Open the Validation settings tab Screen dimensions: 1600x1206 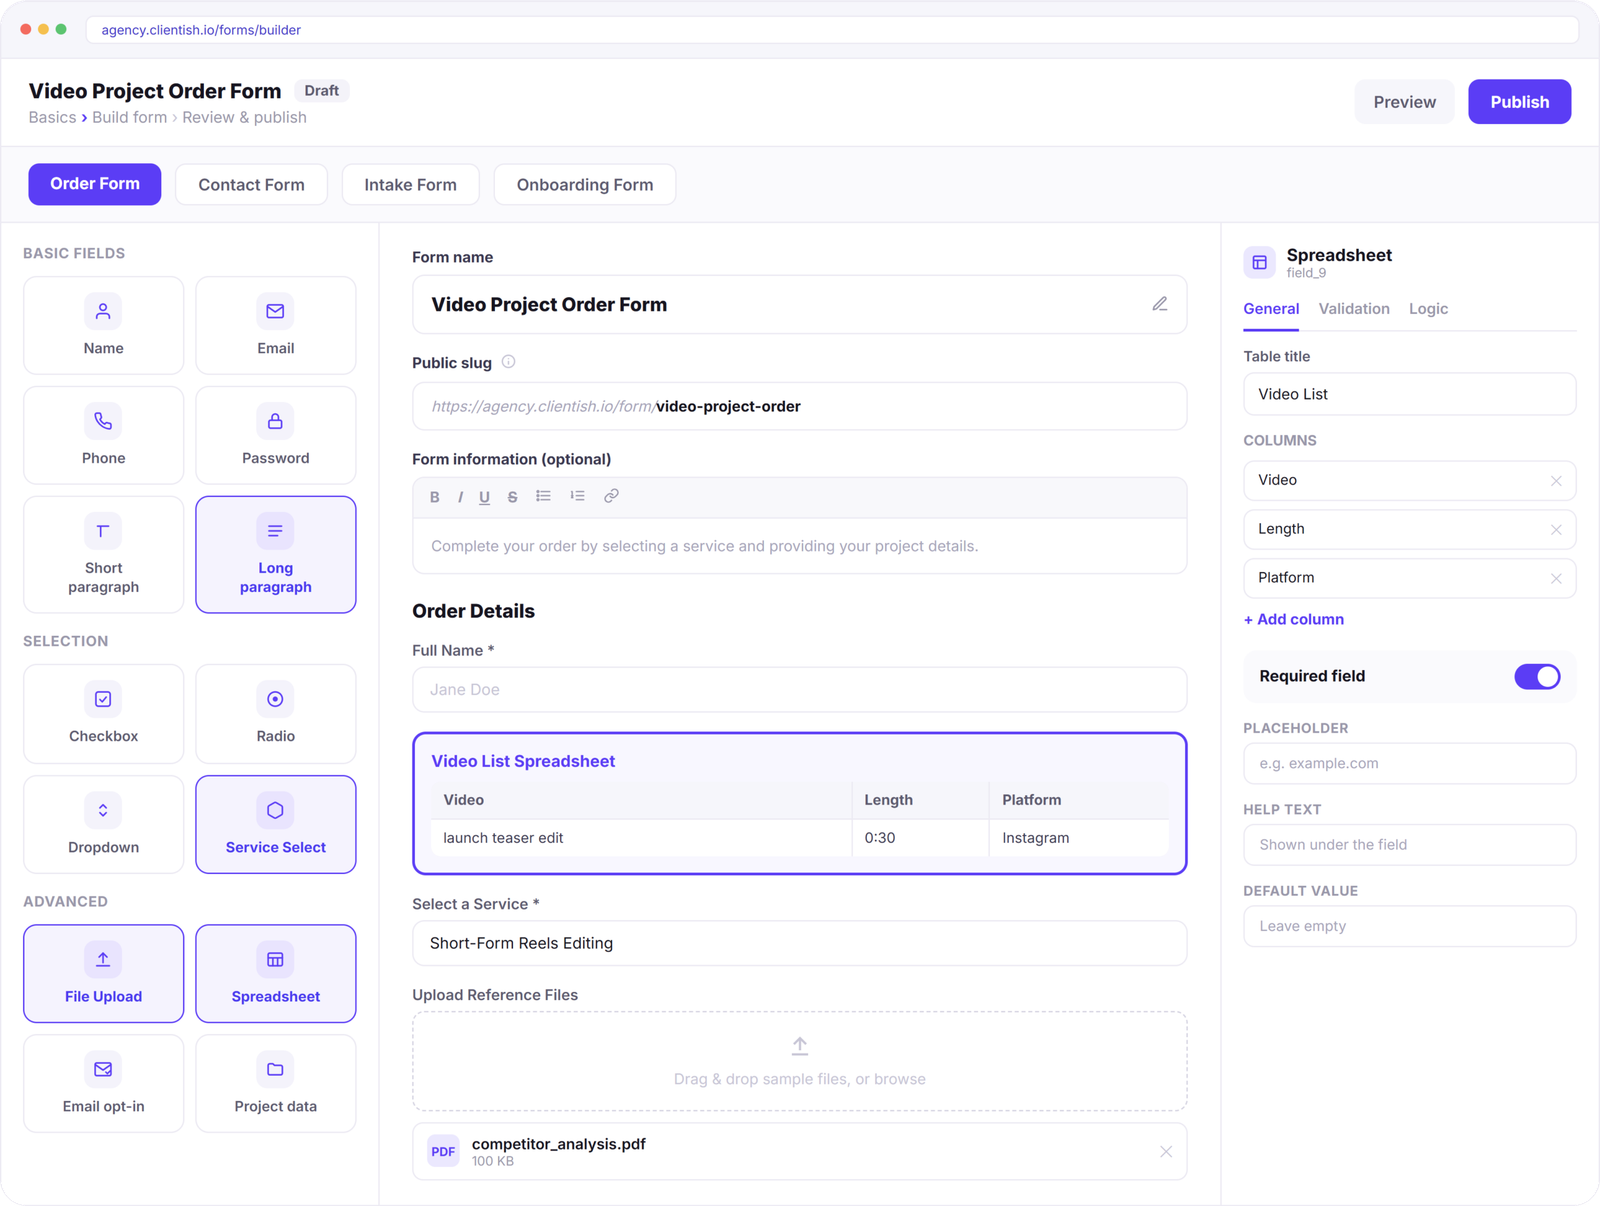pyautogui.click(x=1354, y=309)
